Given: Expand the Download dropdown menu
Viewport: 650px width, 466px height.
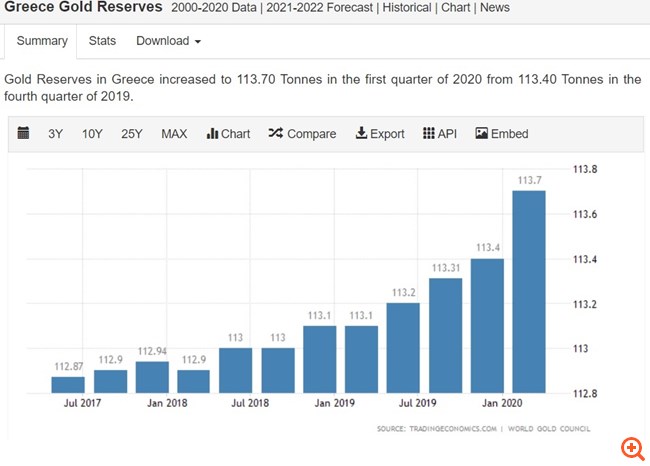Looking at the screenshot, I should coord(168,41).
